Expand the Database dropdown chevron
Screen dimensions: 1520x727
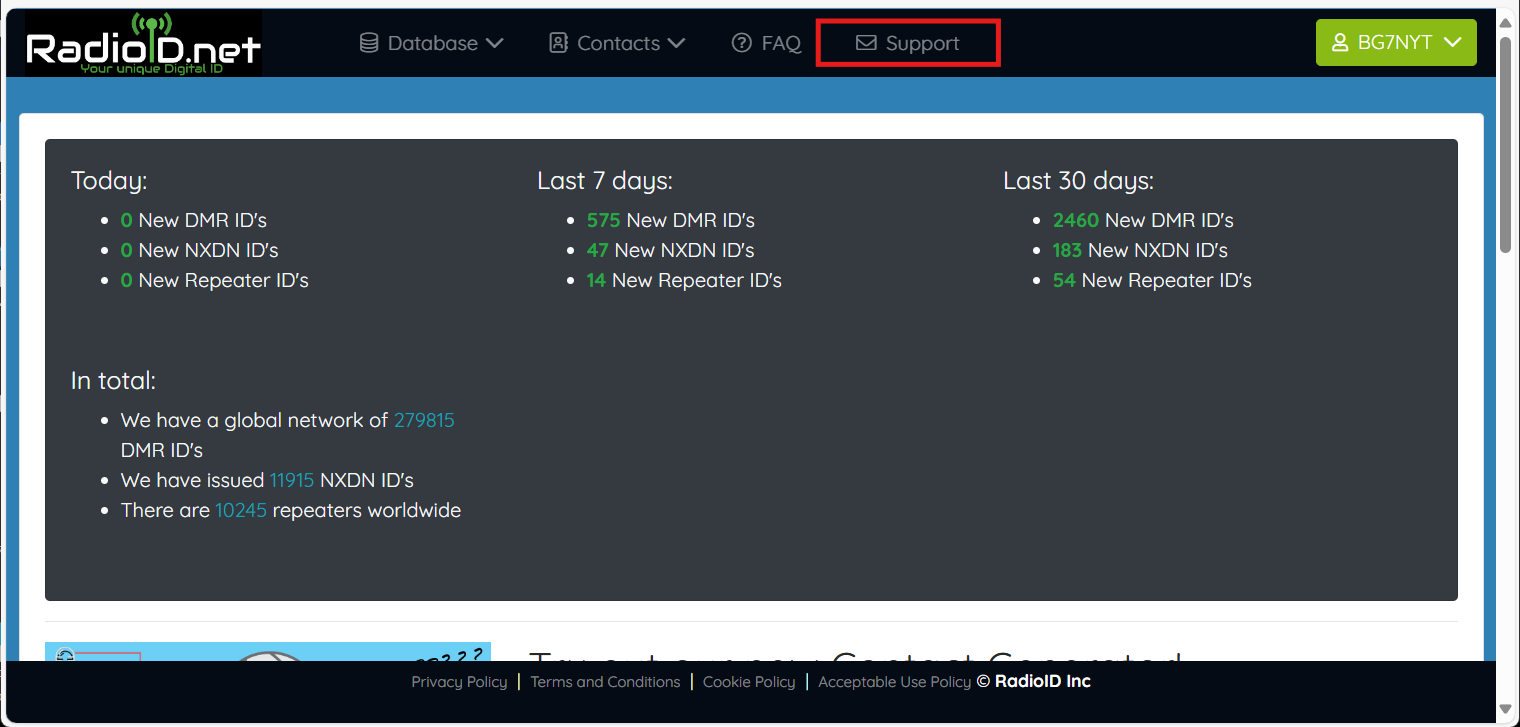coord(494,43)
